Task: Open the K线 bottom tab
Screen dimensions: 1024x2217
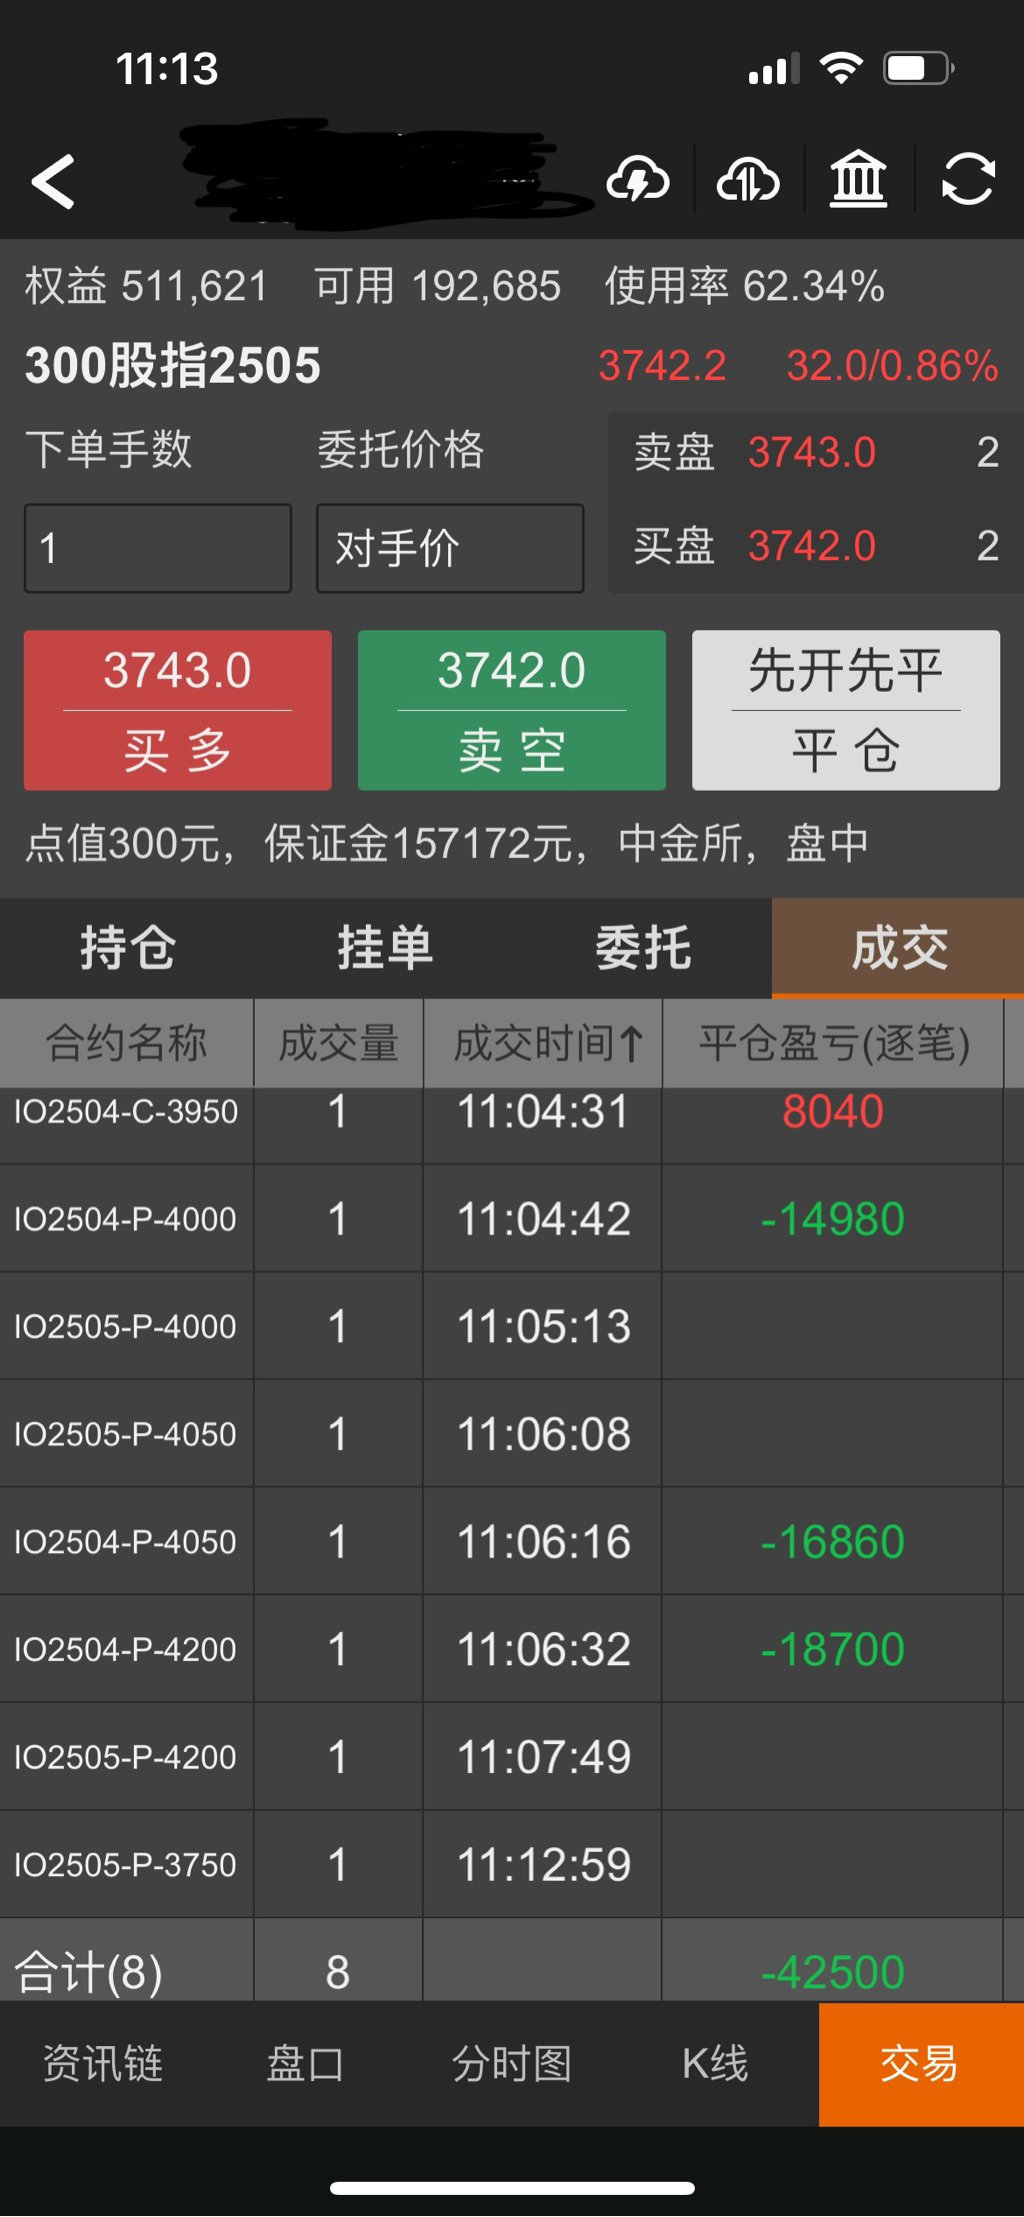Action: [715, 2063]
